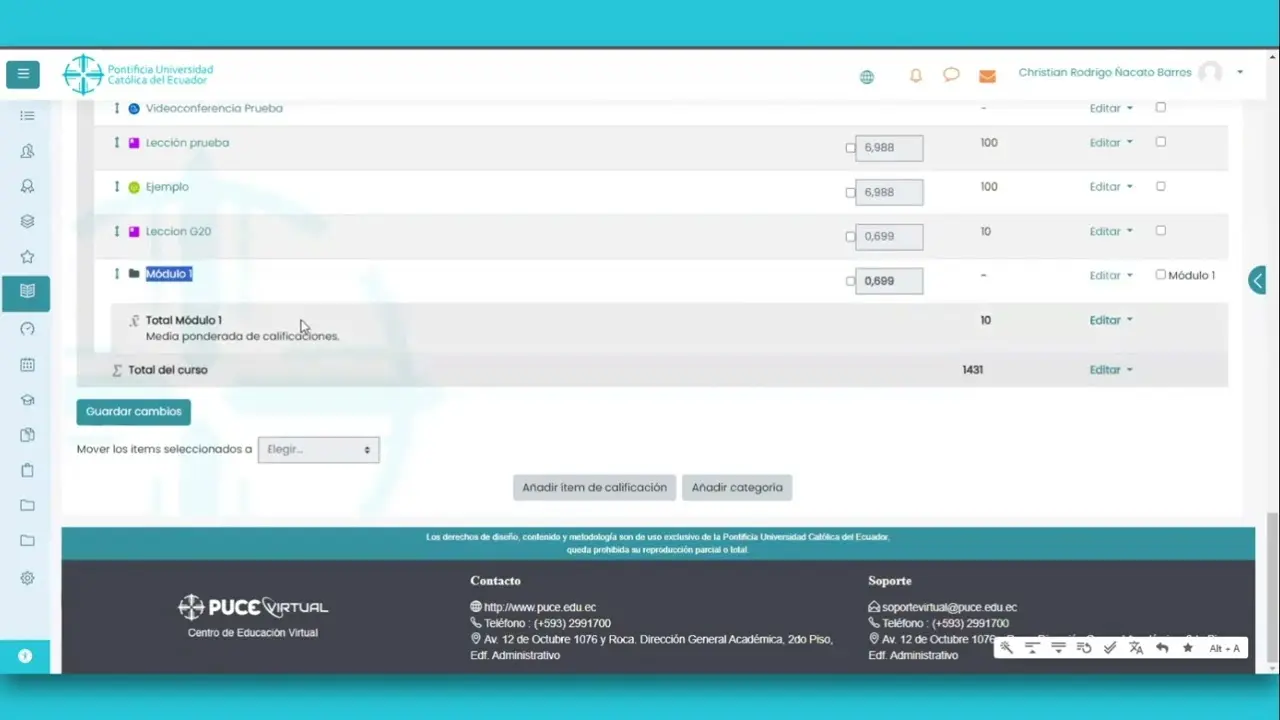
Task: Open the settings gear icon in sidebar
Action: coord(27,578)
